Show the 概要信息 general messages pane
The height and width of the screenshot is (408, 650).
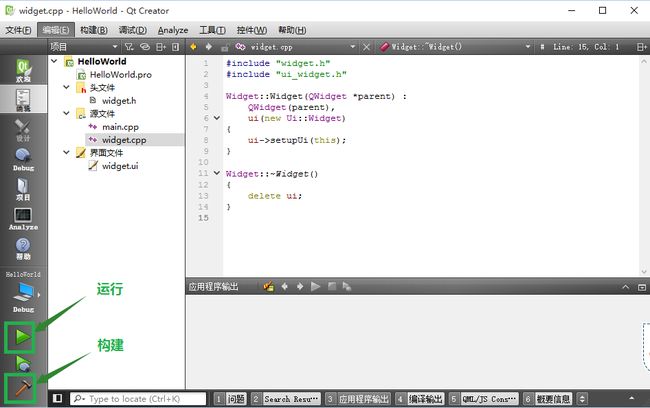pyautogui.click(x=548, y=399)
